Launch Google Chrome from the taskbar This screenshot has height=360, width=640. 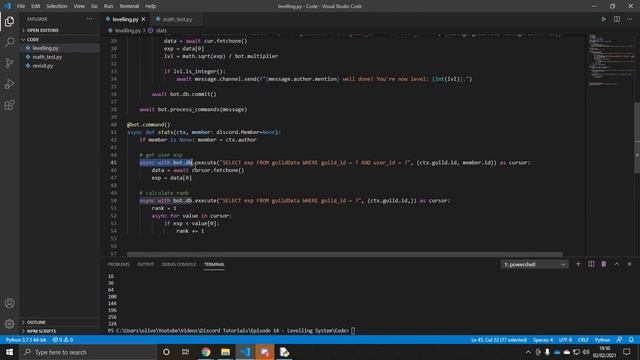pos(206,352)
